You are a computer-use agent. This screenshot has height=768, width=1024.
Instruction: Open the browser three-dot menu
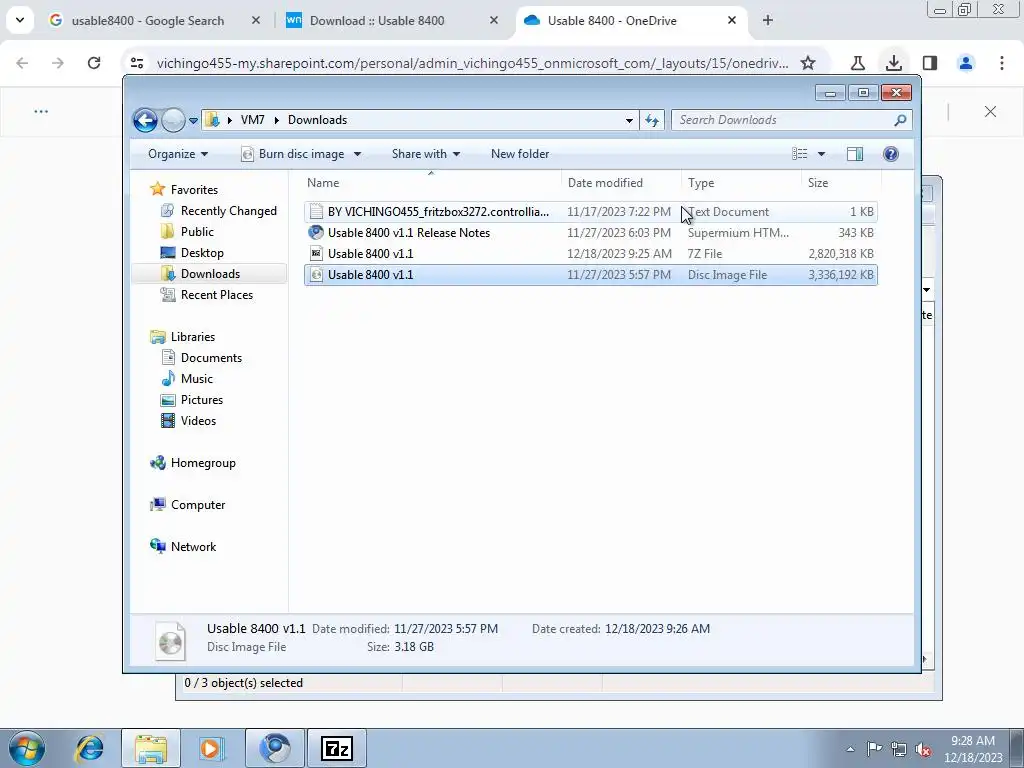click(x=1001, y=63)
